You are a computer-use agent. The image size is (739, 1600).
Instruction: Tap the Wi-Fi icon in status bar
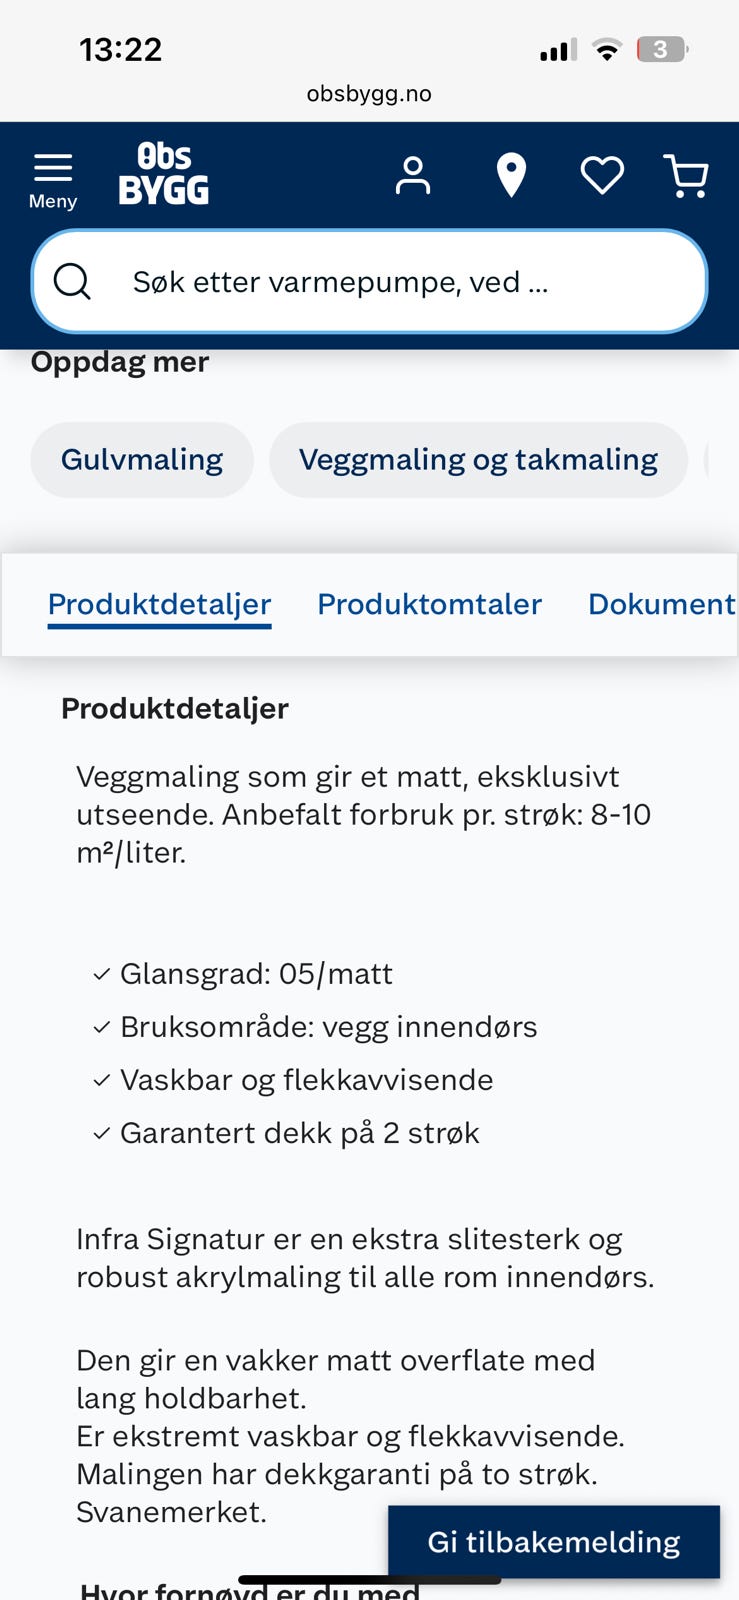click(x=609, y=48)
